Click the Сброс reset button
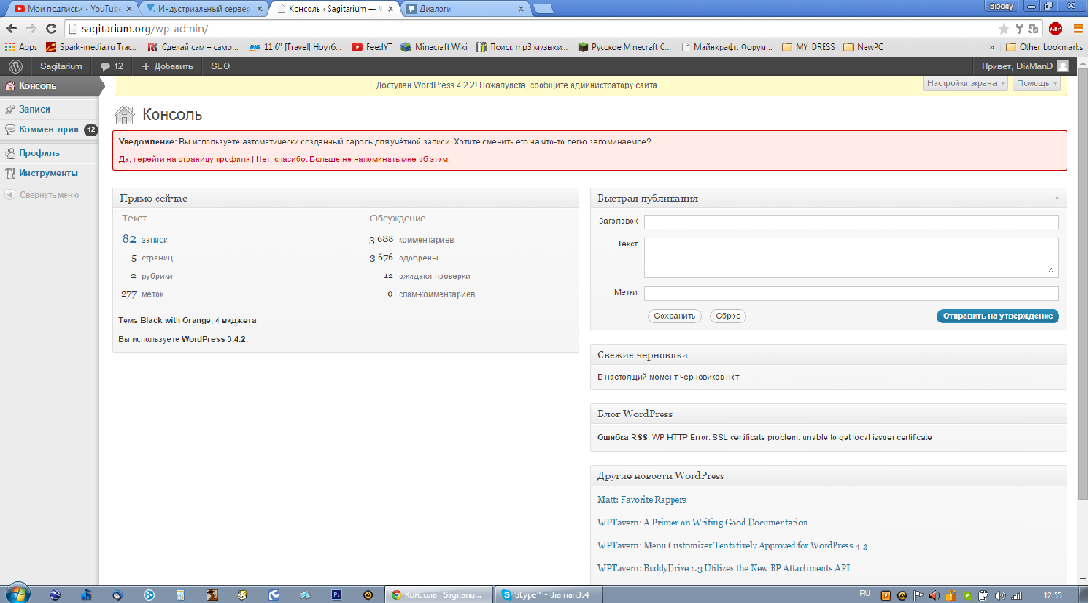 click(x=727, y=316)
